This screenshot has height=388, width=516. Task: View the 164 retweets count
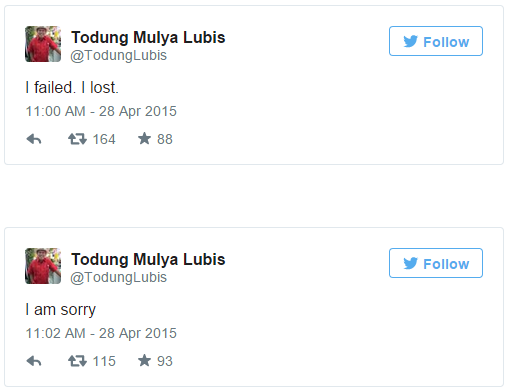tap(104, 139)
